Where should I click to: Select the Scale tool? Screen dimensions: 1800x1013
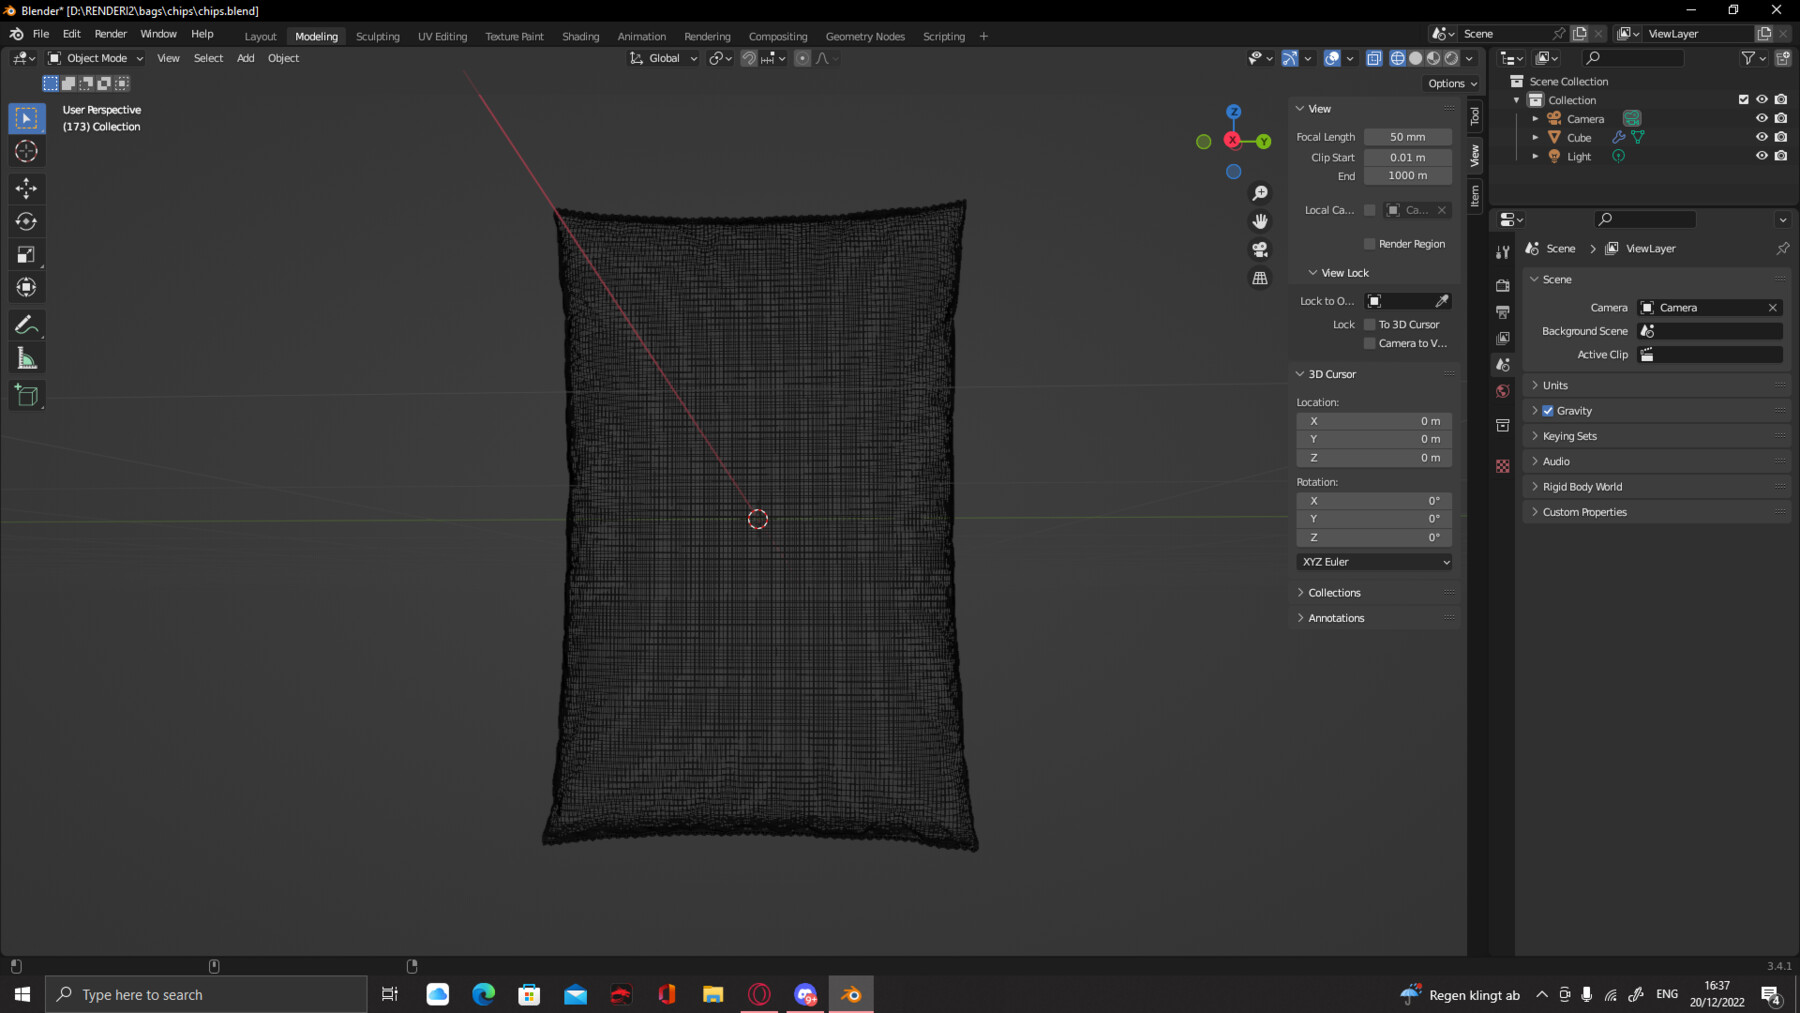coord(27,255)
